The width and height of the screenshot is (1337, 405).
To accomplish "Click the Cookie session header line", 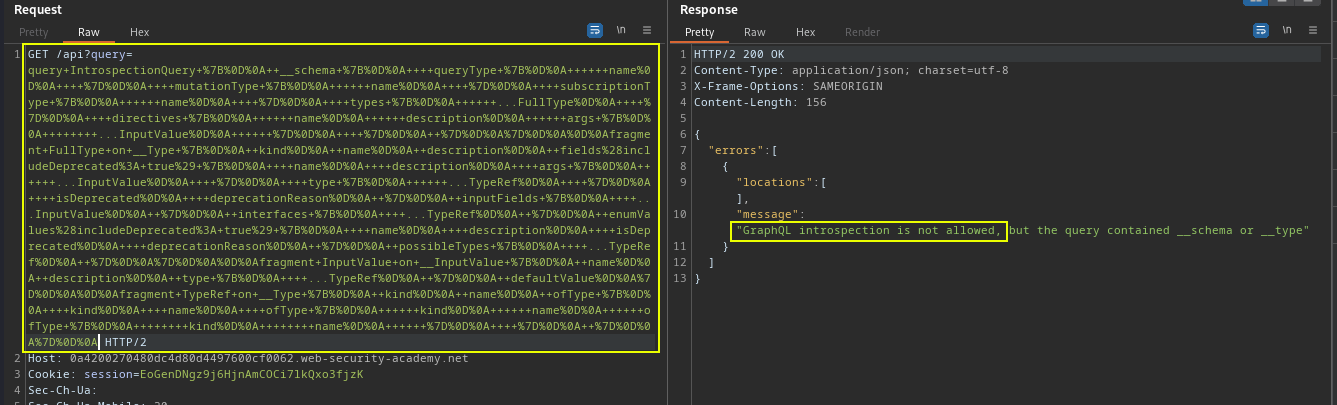I will coord(196,374).
